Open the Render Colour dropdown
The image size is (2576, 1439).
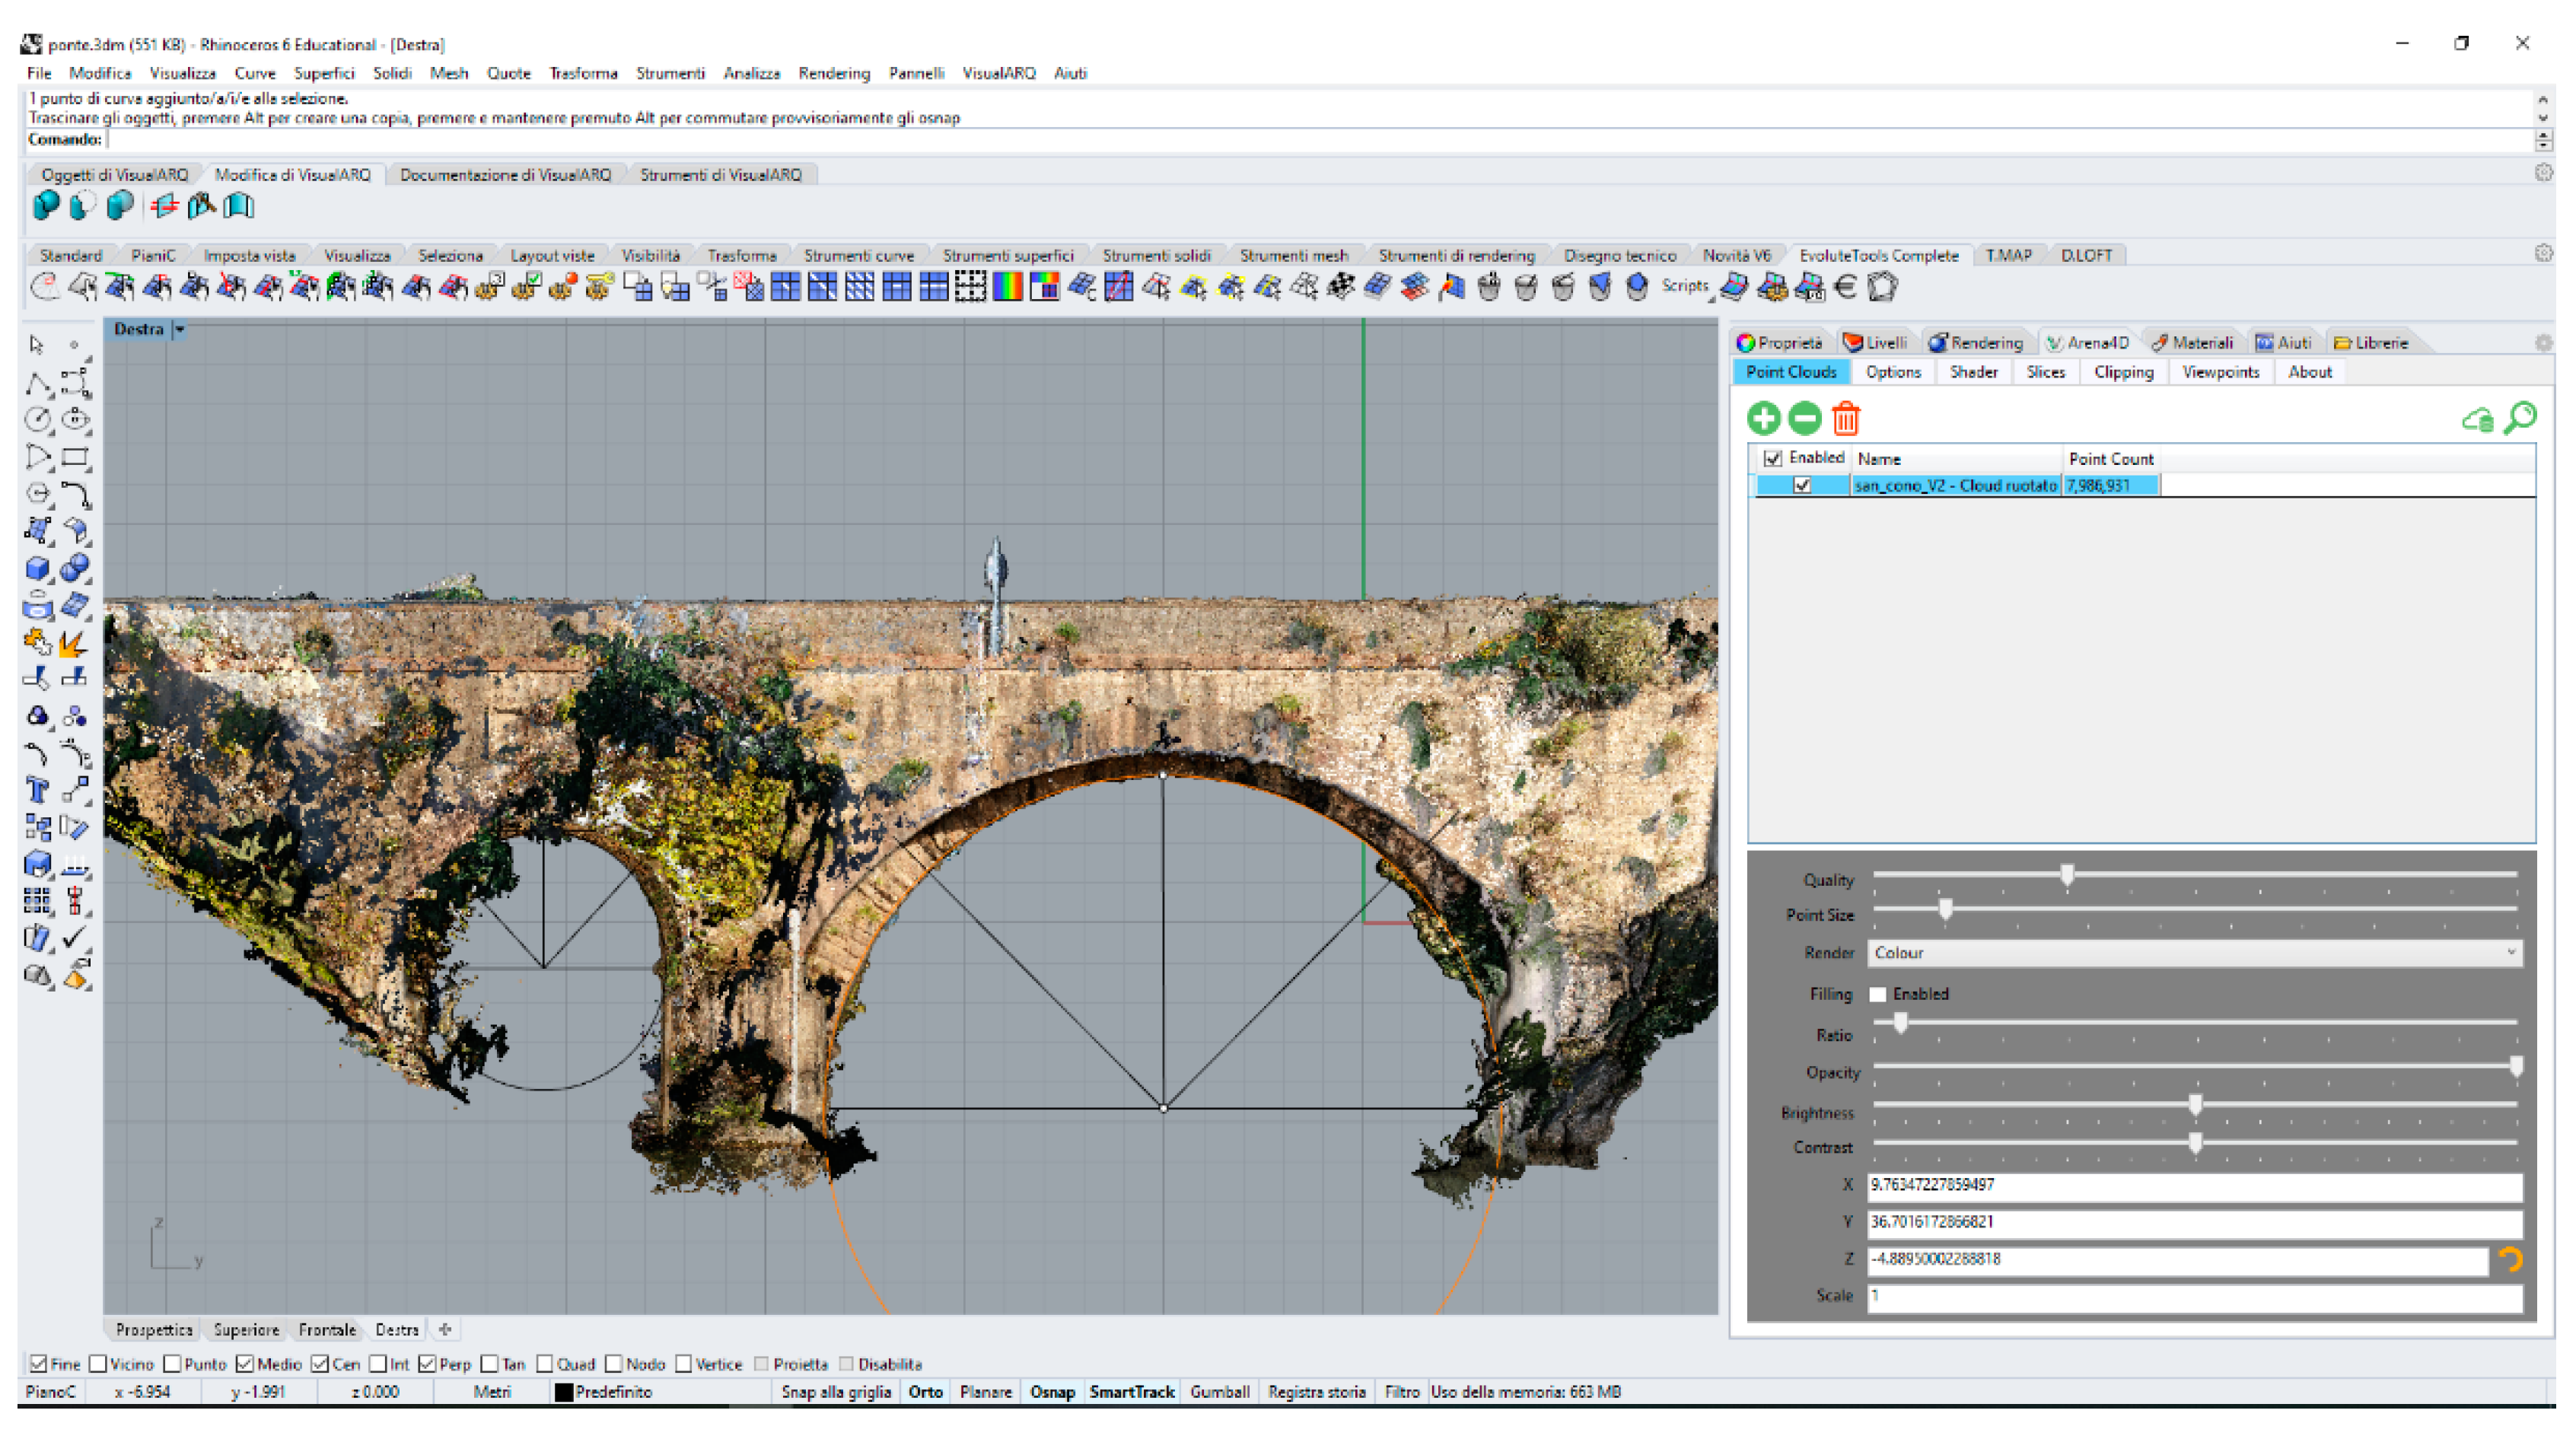(2194, 953)
